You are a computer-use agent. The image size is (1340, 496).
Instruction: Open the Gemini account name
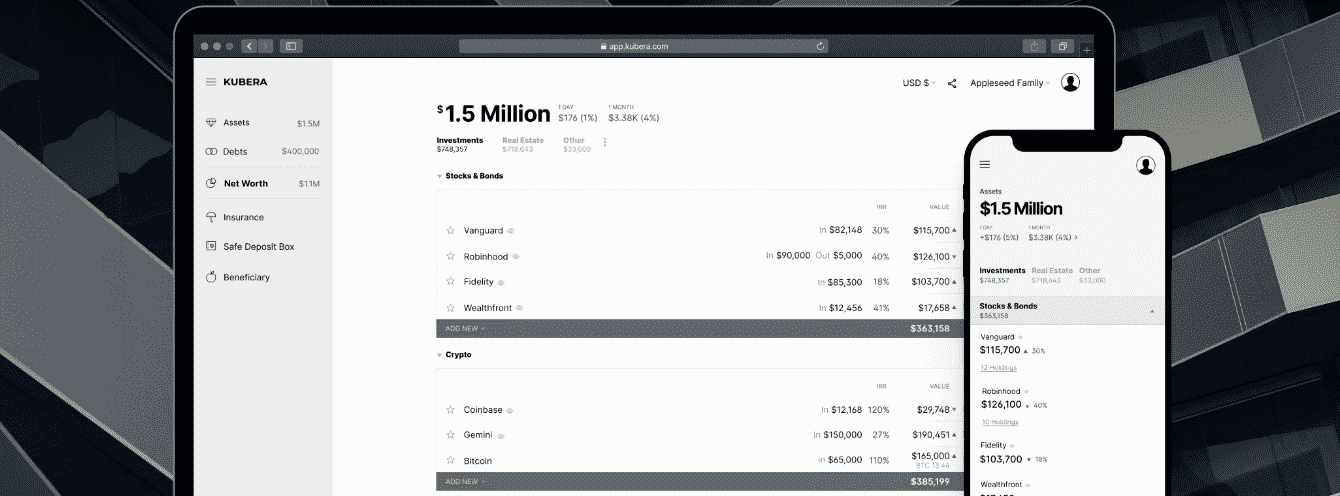(x=478, y=435)
